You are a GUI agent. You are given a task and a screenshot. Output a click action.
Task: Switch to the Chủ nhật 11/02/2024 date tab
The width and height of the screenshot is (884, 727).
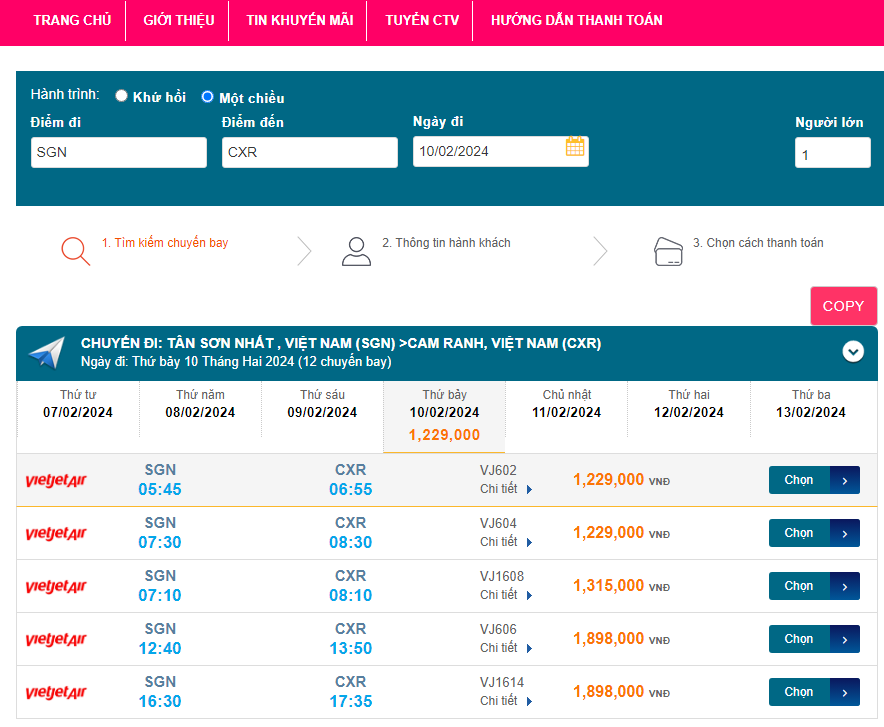(x=567, y=404)
